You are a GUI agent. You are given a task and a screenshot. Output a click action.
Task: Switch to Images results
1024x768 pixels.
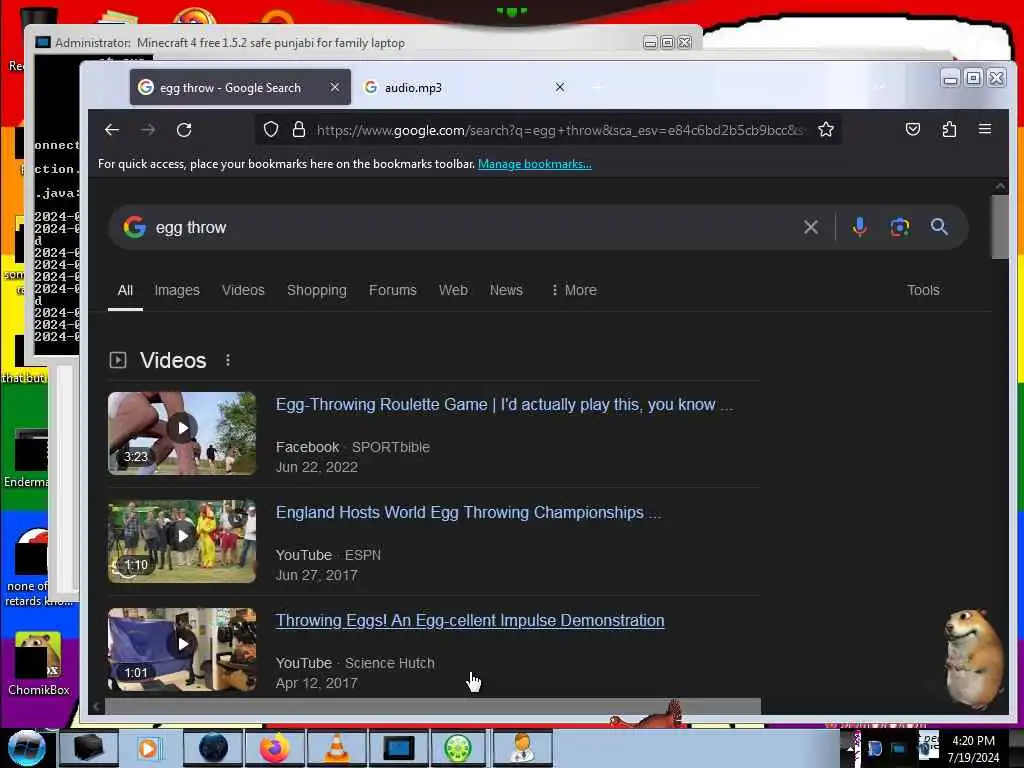pos(177,290)
